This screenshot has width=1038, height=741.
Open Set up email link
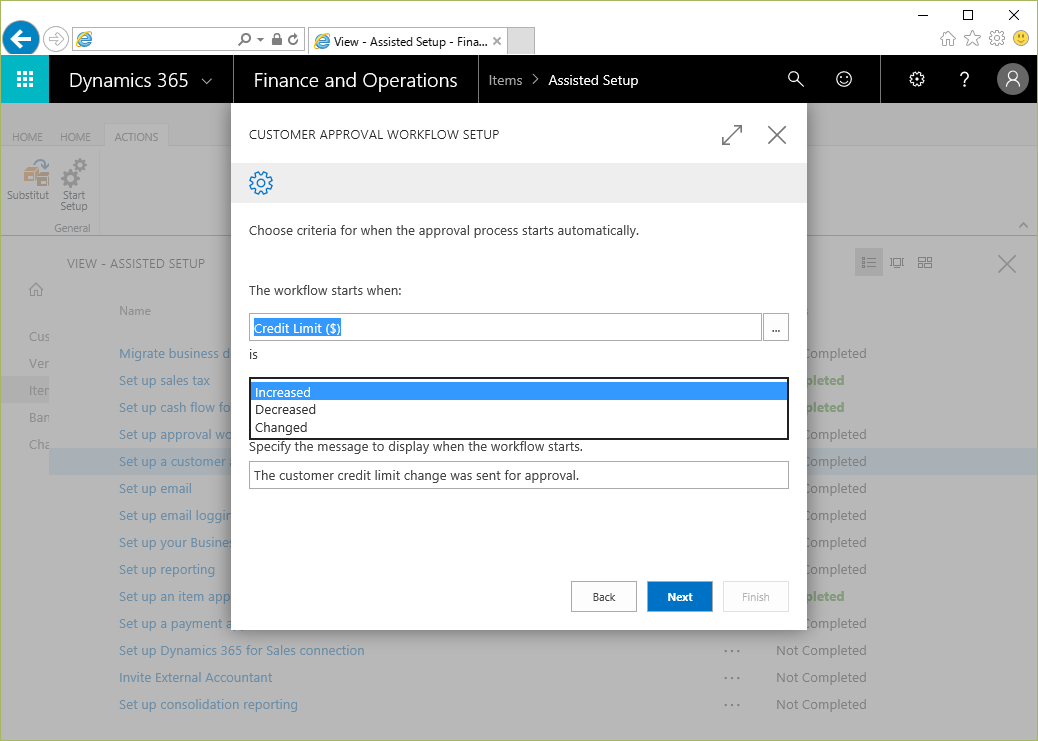coord(156,488)
